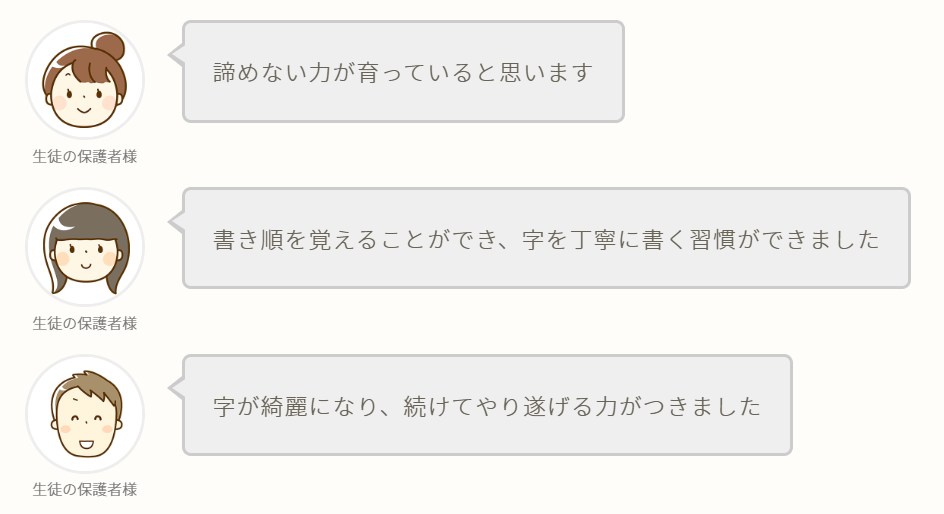Click the word 綺麗 in the bottom bubble
944x514 pixels.
[284, 406]
